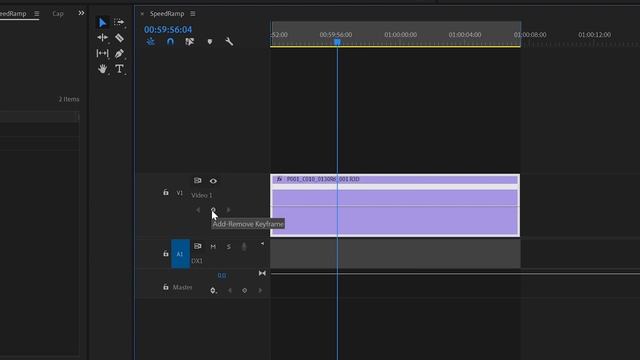Viewport: 640px width, 360px height.
Task: Toggle timeline Snap magnet
Action: 170,42
